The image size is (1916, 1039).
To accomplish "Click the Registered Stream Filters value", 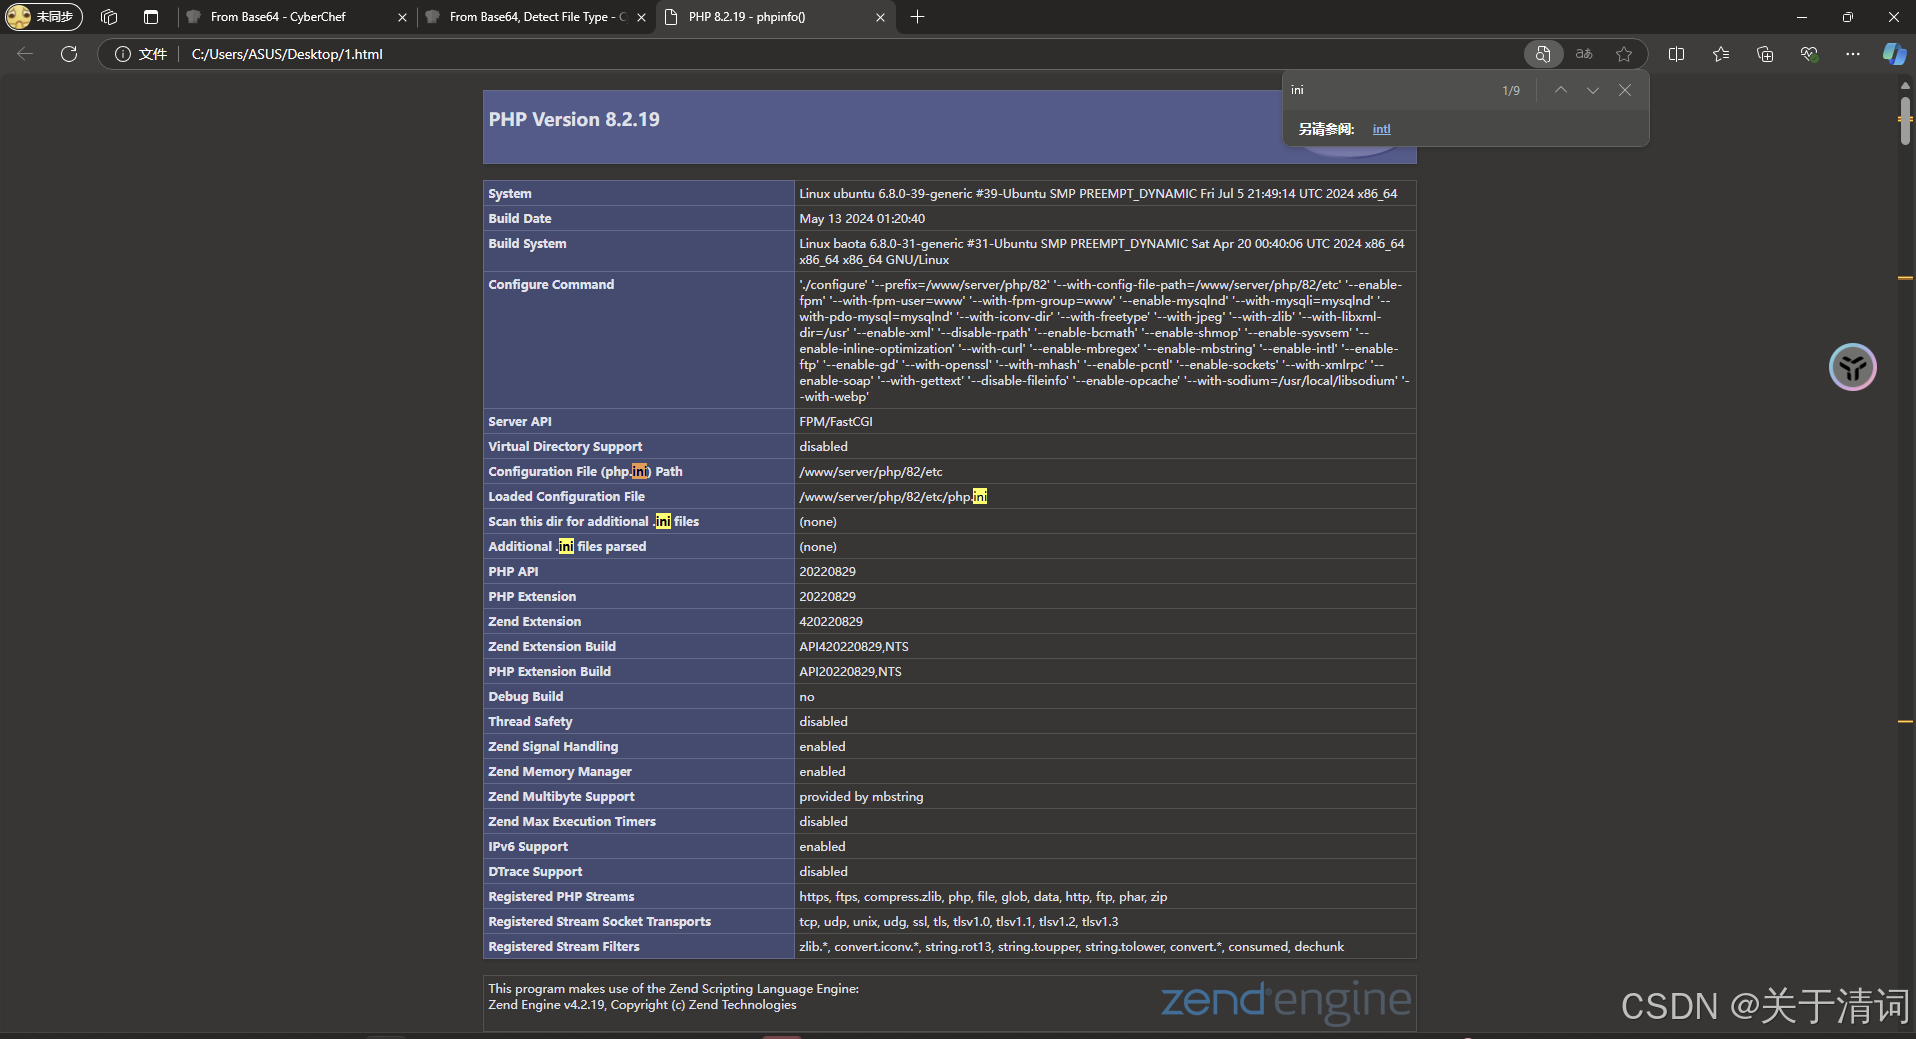I will (x=1071, y=947).
